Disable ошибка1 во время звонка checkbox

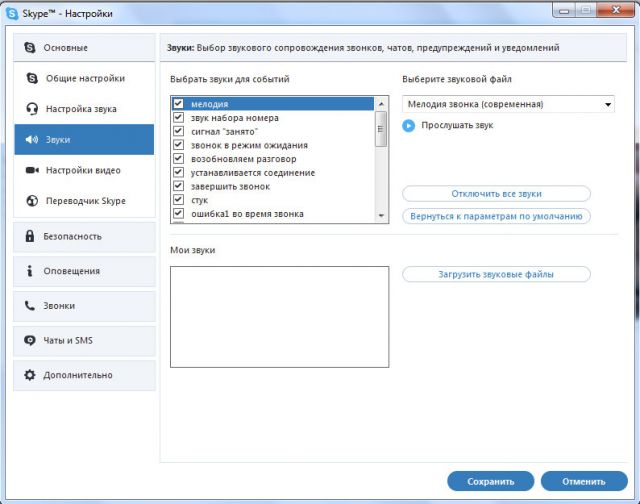point(178,213)
